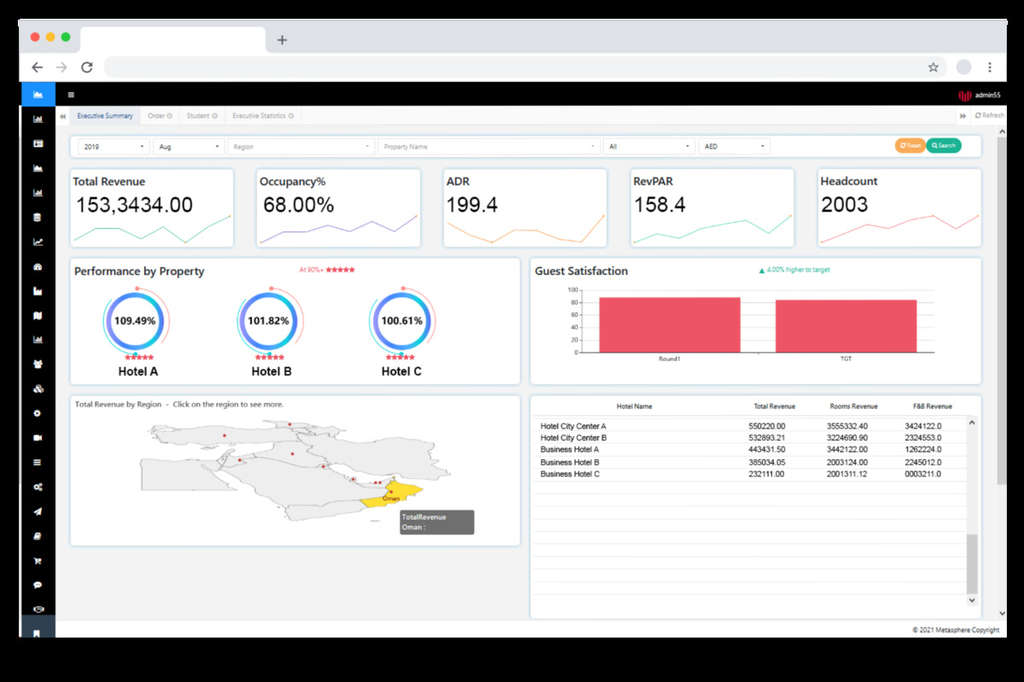Open the line-chart analytics icon in sidebar
Viewport: 1024px width, 682px height.
click(38, 241)
